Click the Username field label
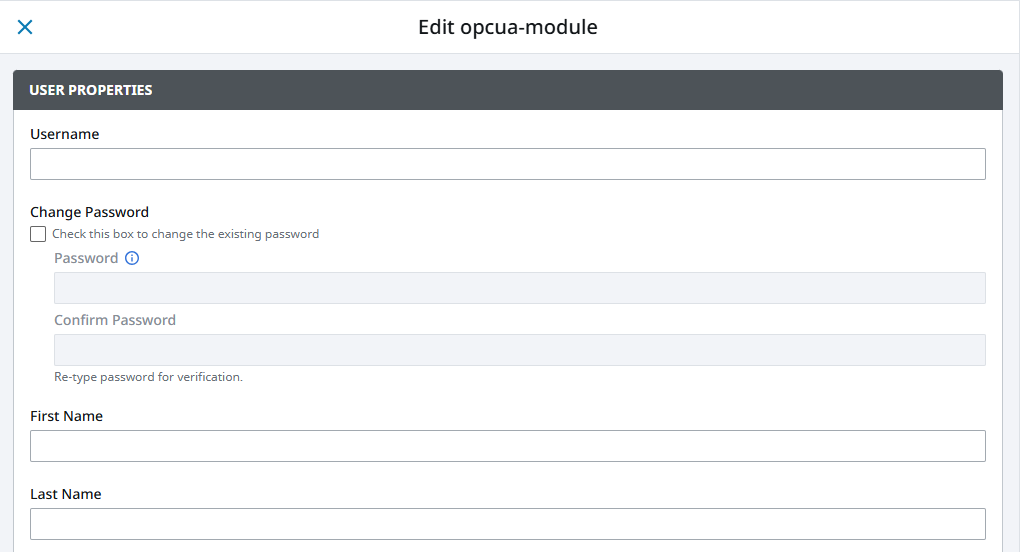Image resolution: width=1020 pixels, height=552 pixels. (x=64, y=134)
